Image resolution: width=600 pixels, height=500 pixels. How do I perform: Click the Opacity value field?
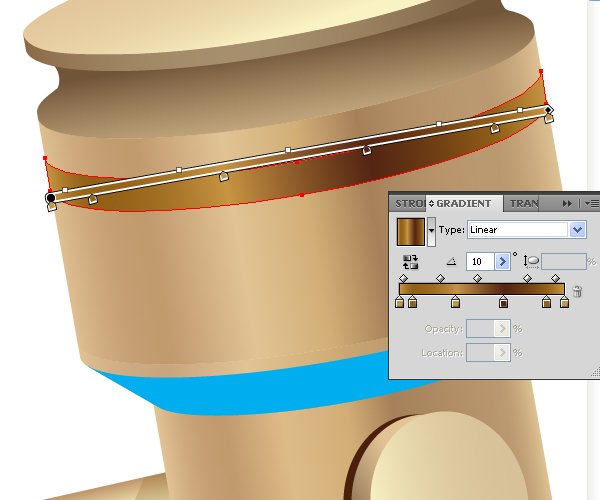tap(480, 329)
